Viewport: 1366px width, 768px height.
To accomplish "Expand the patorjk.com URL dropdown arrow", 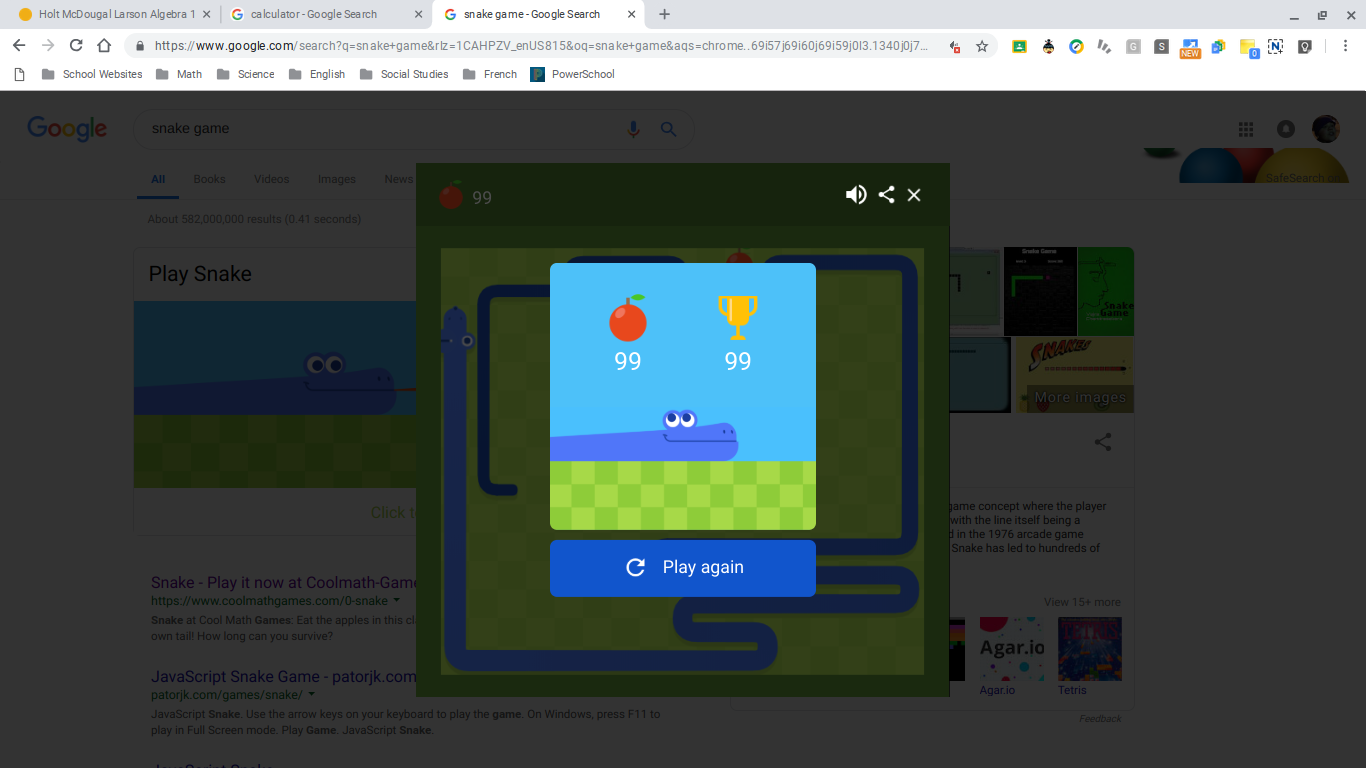I will point(312,695).
